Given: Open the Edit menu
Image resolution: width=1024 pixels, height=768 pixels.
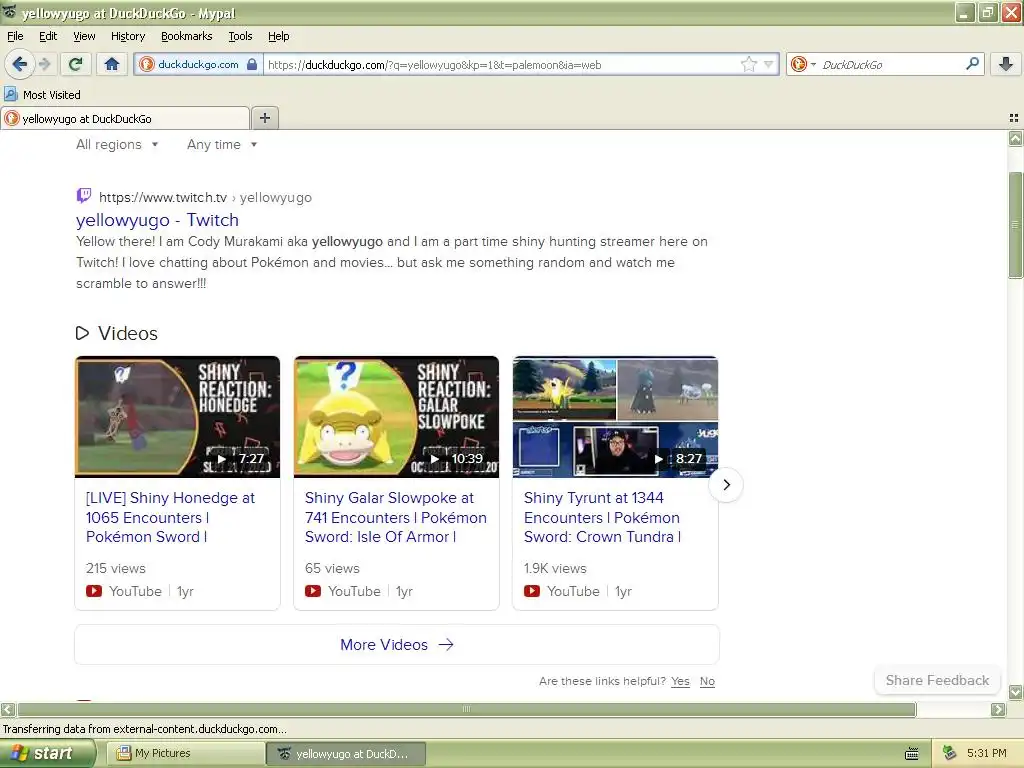Looking at the screenshot, I should tap(48, 36).
